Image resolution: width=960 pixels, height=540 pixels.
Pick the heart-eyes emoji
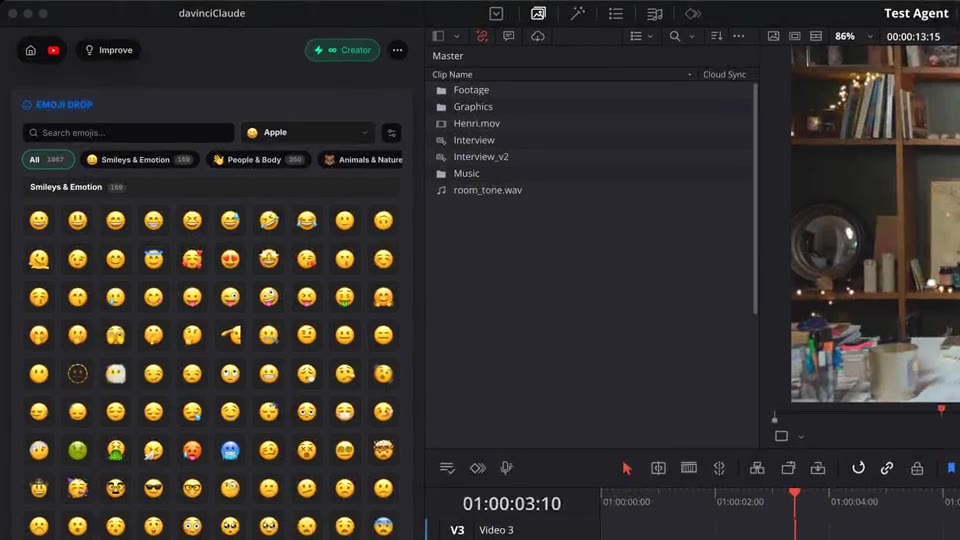click(230, 259)
